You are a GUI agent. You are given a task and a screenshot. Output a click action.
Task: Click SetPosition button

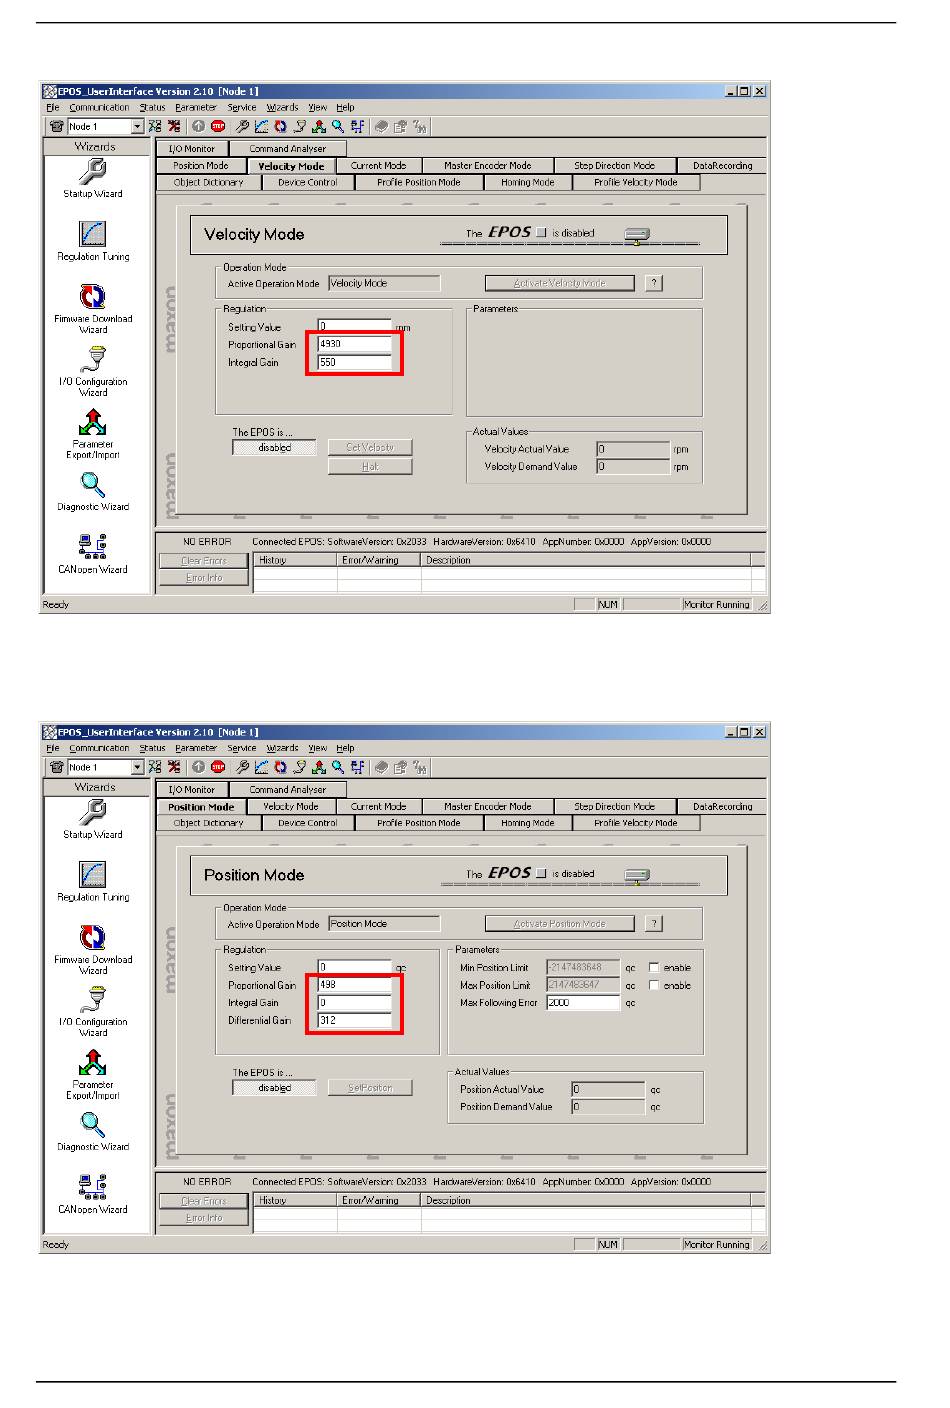370,1088
